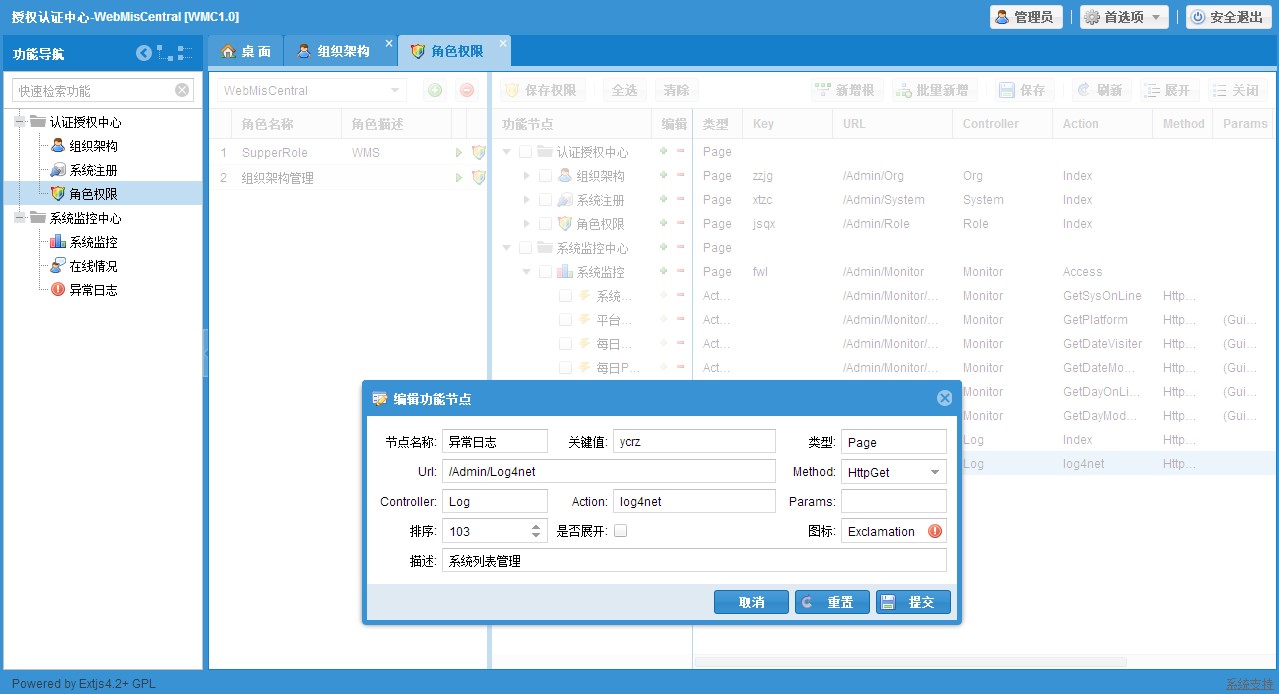The width and height of the screenshot is (1279, 694).
Task: Click 安全退出 to log out
Action: coord(1228,17)
